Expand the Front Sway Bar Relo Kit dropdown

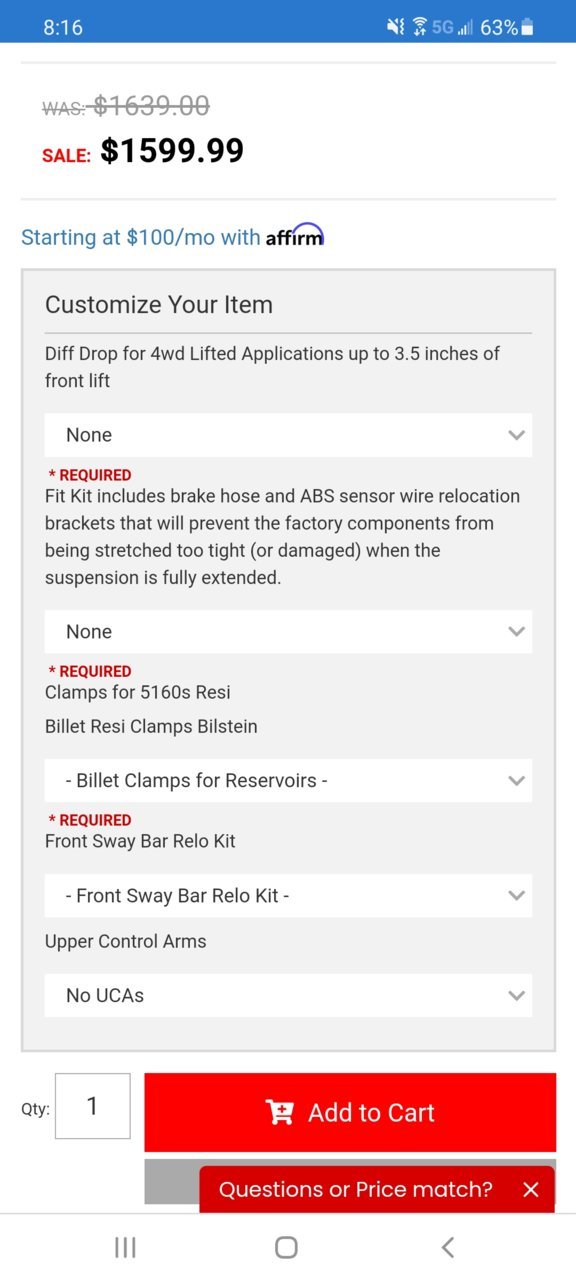pos(288,895)
